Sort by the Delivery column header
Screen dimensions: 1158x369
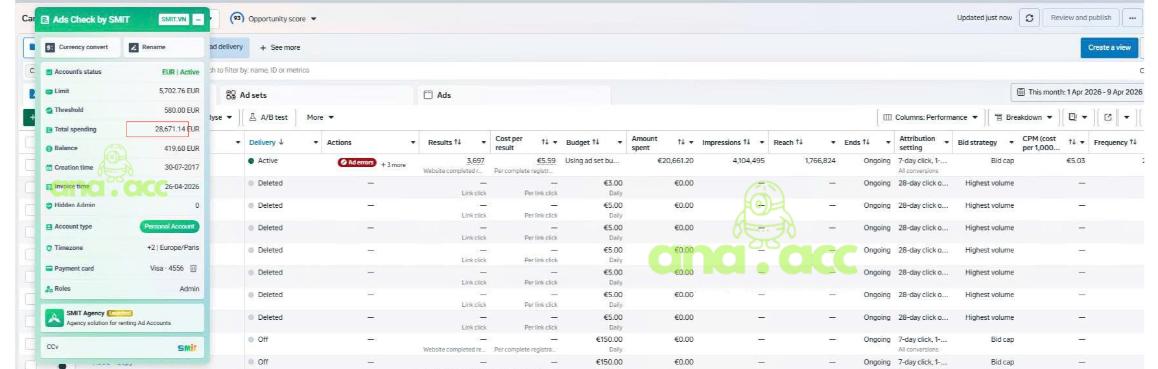coord(267,142)
